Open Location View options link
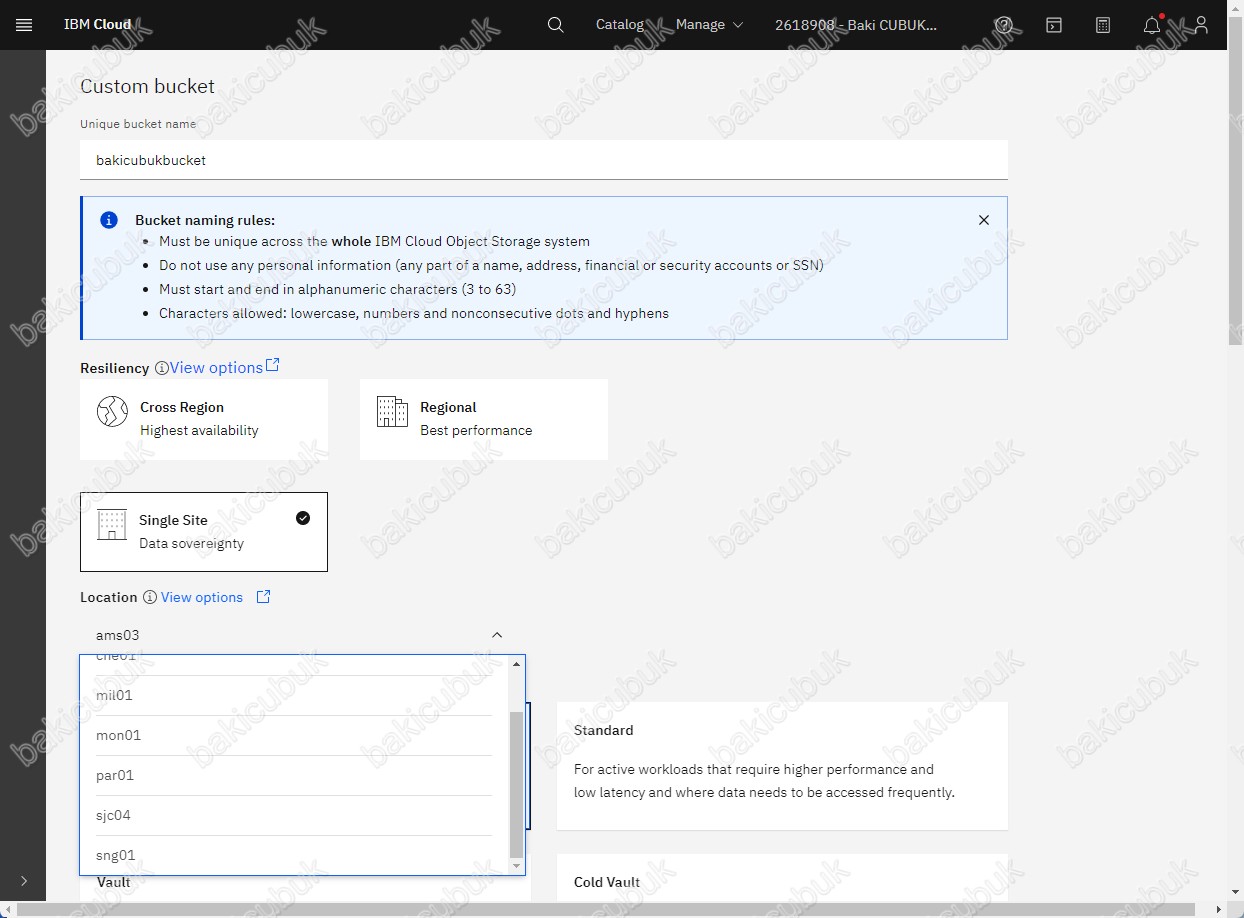This screenshot has height=918, width=1244. pos(202,597)
